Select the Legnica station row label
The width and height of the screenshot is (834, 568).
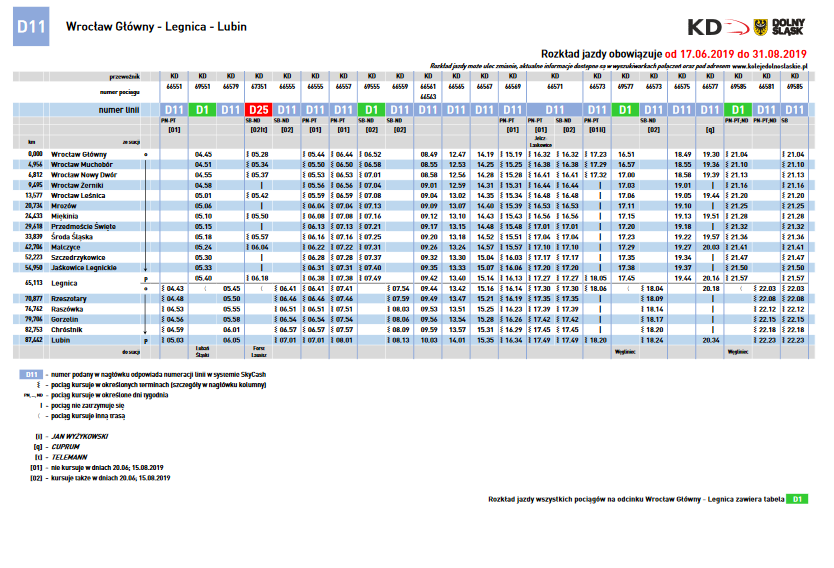tap(66, 283)
